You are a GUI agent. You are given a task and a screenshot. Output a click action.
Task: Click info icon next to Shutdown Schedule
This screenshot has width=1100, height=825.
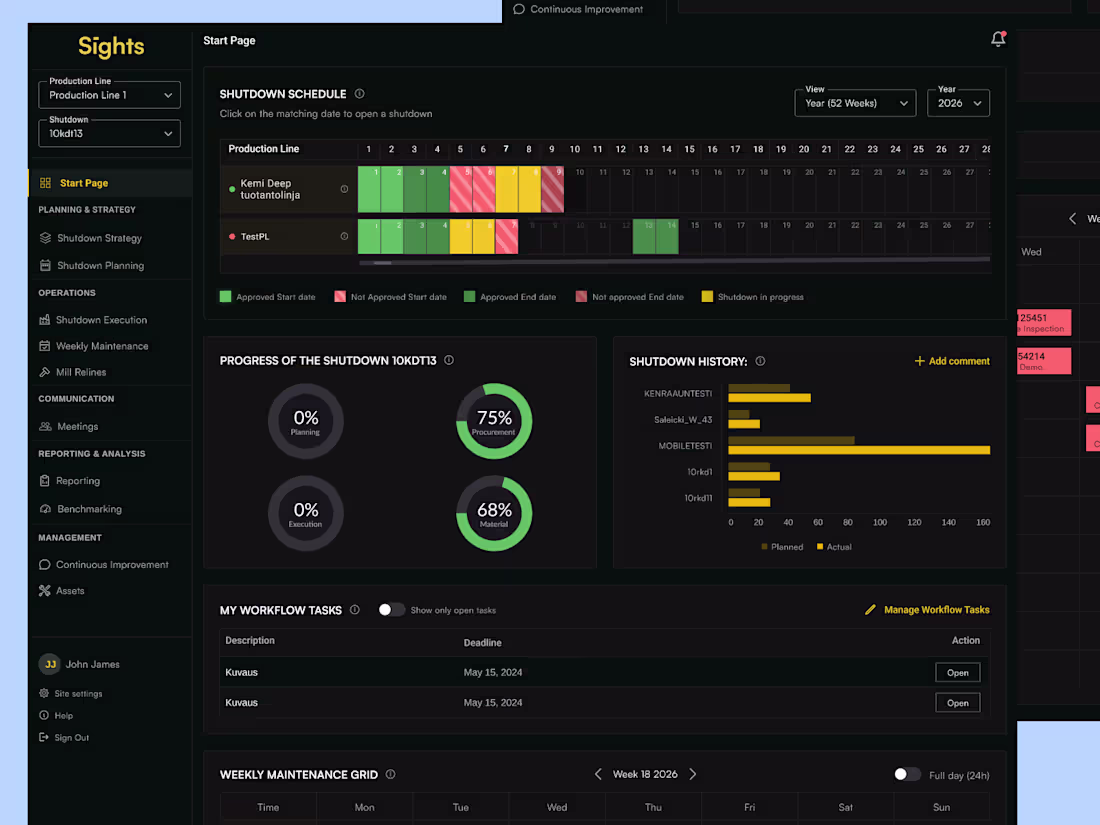pyautogui.click(x=359, y=93)
